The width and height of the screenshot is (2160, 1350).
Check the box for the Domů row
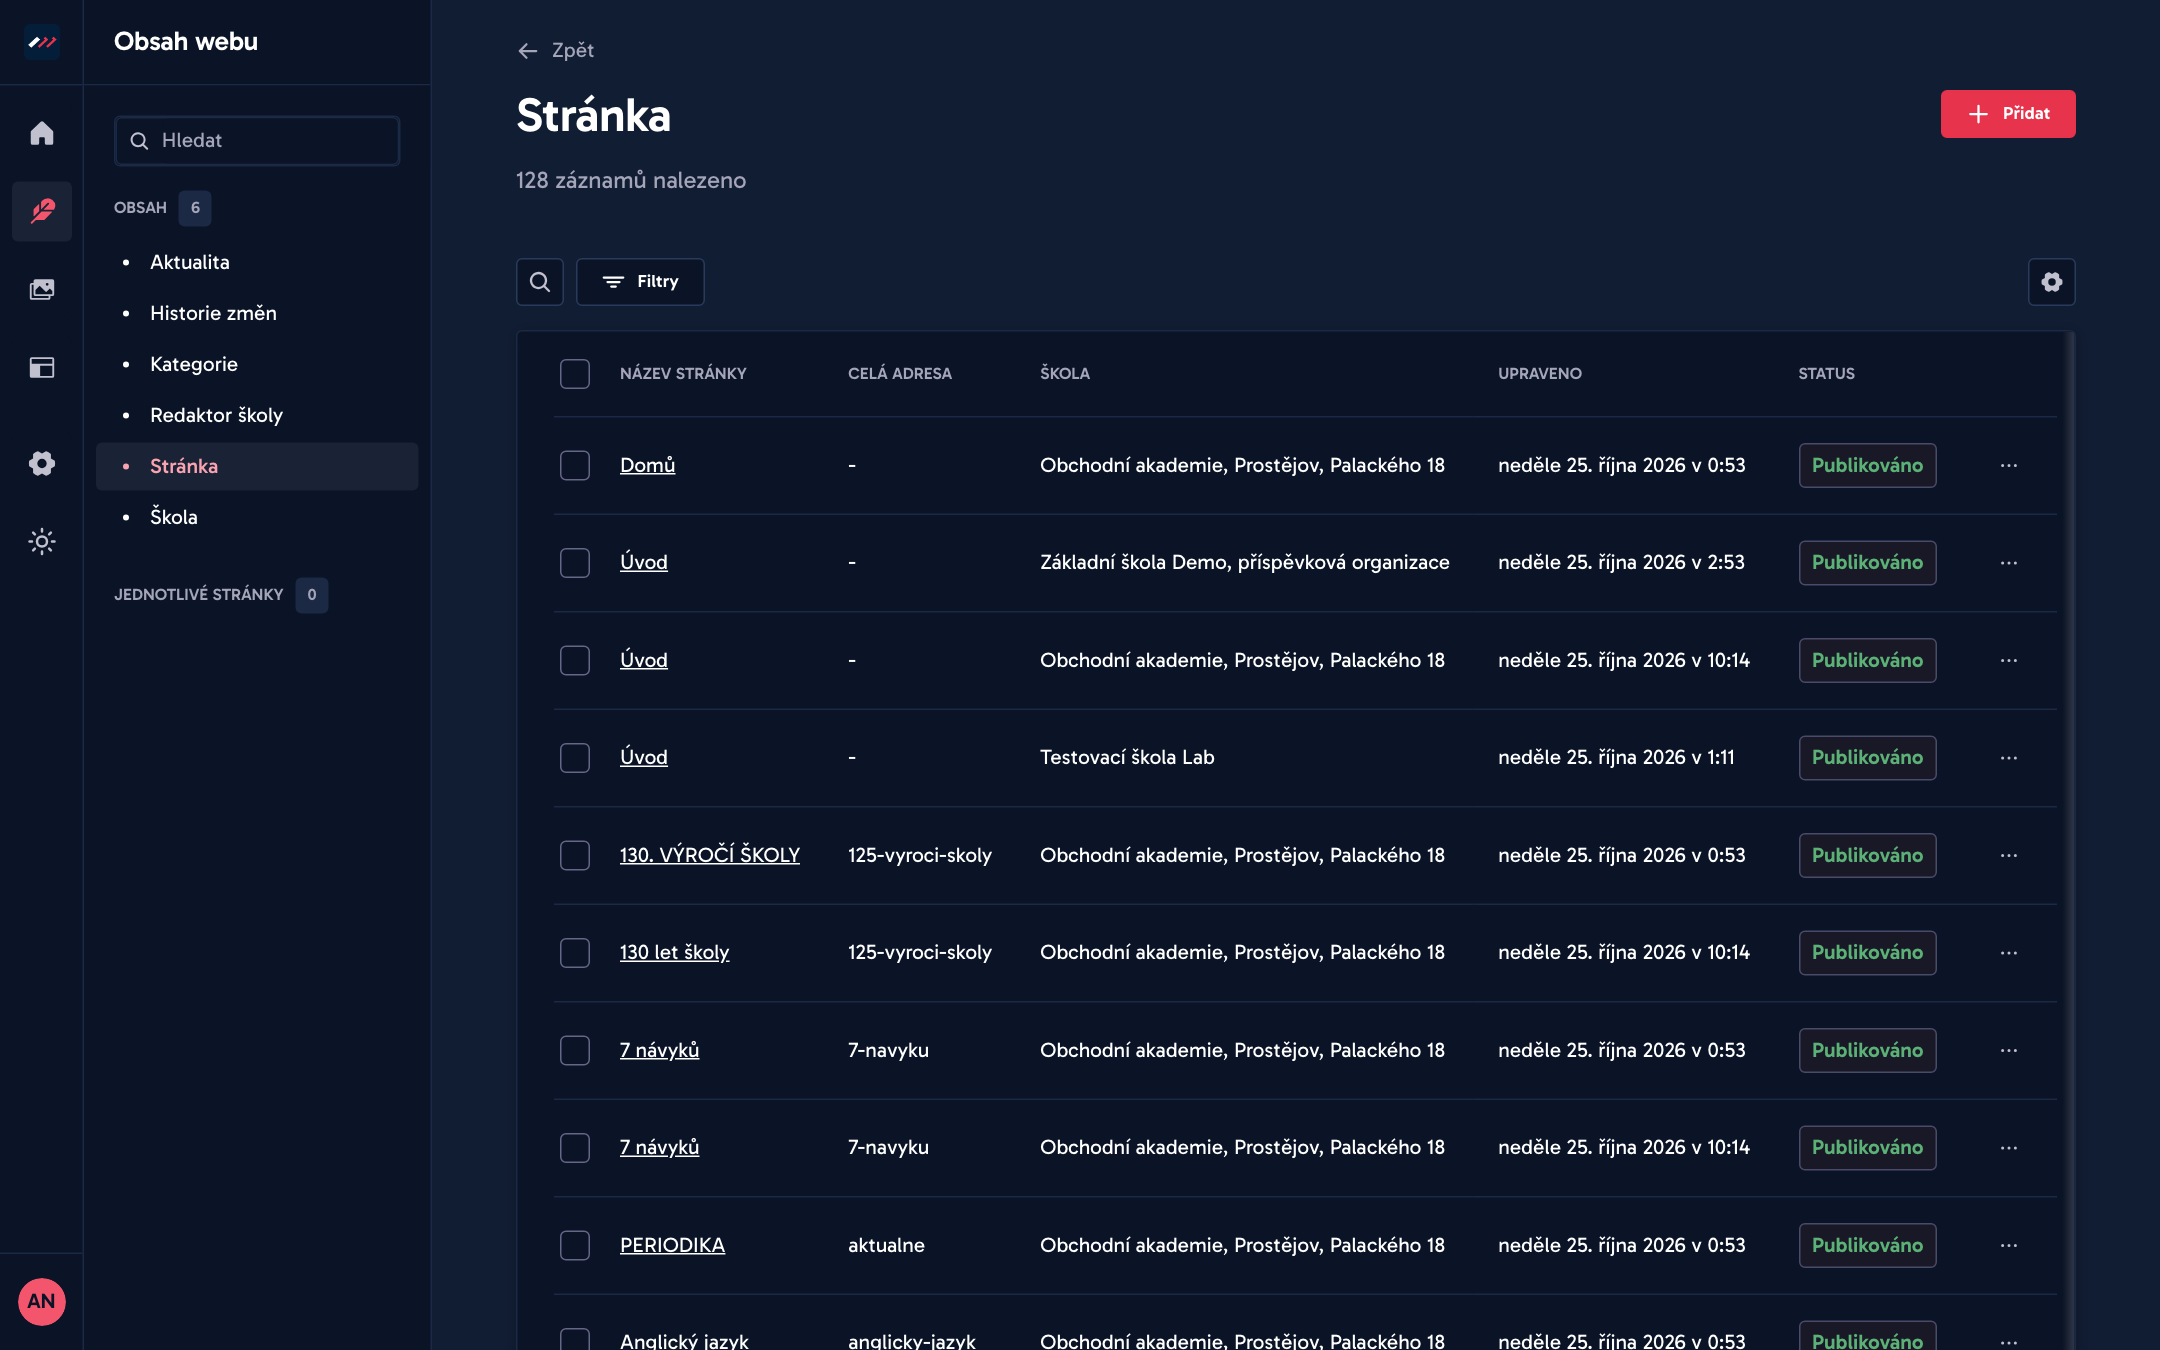click(575, 465)
